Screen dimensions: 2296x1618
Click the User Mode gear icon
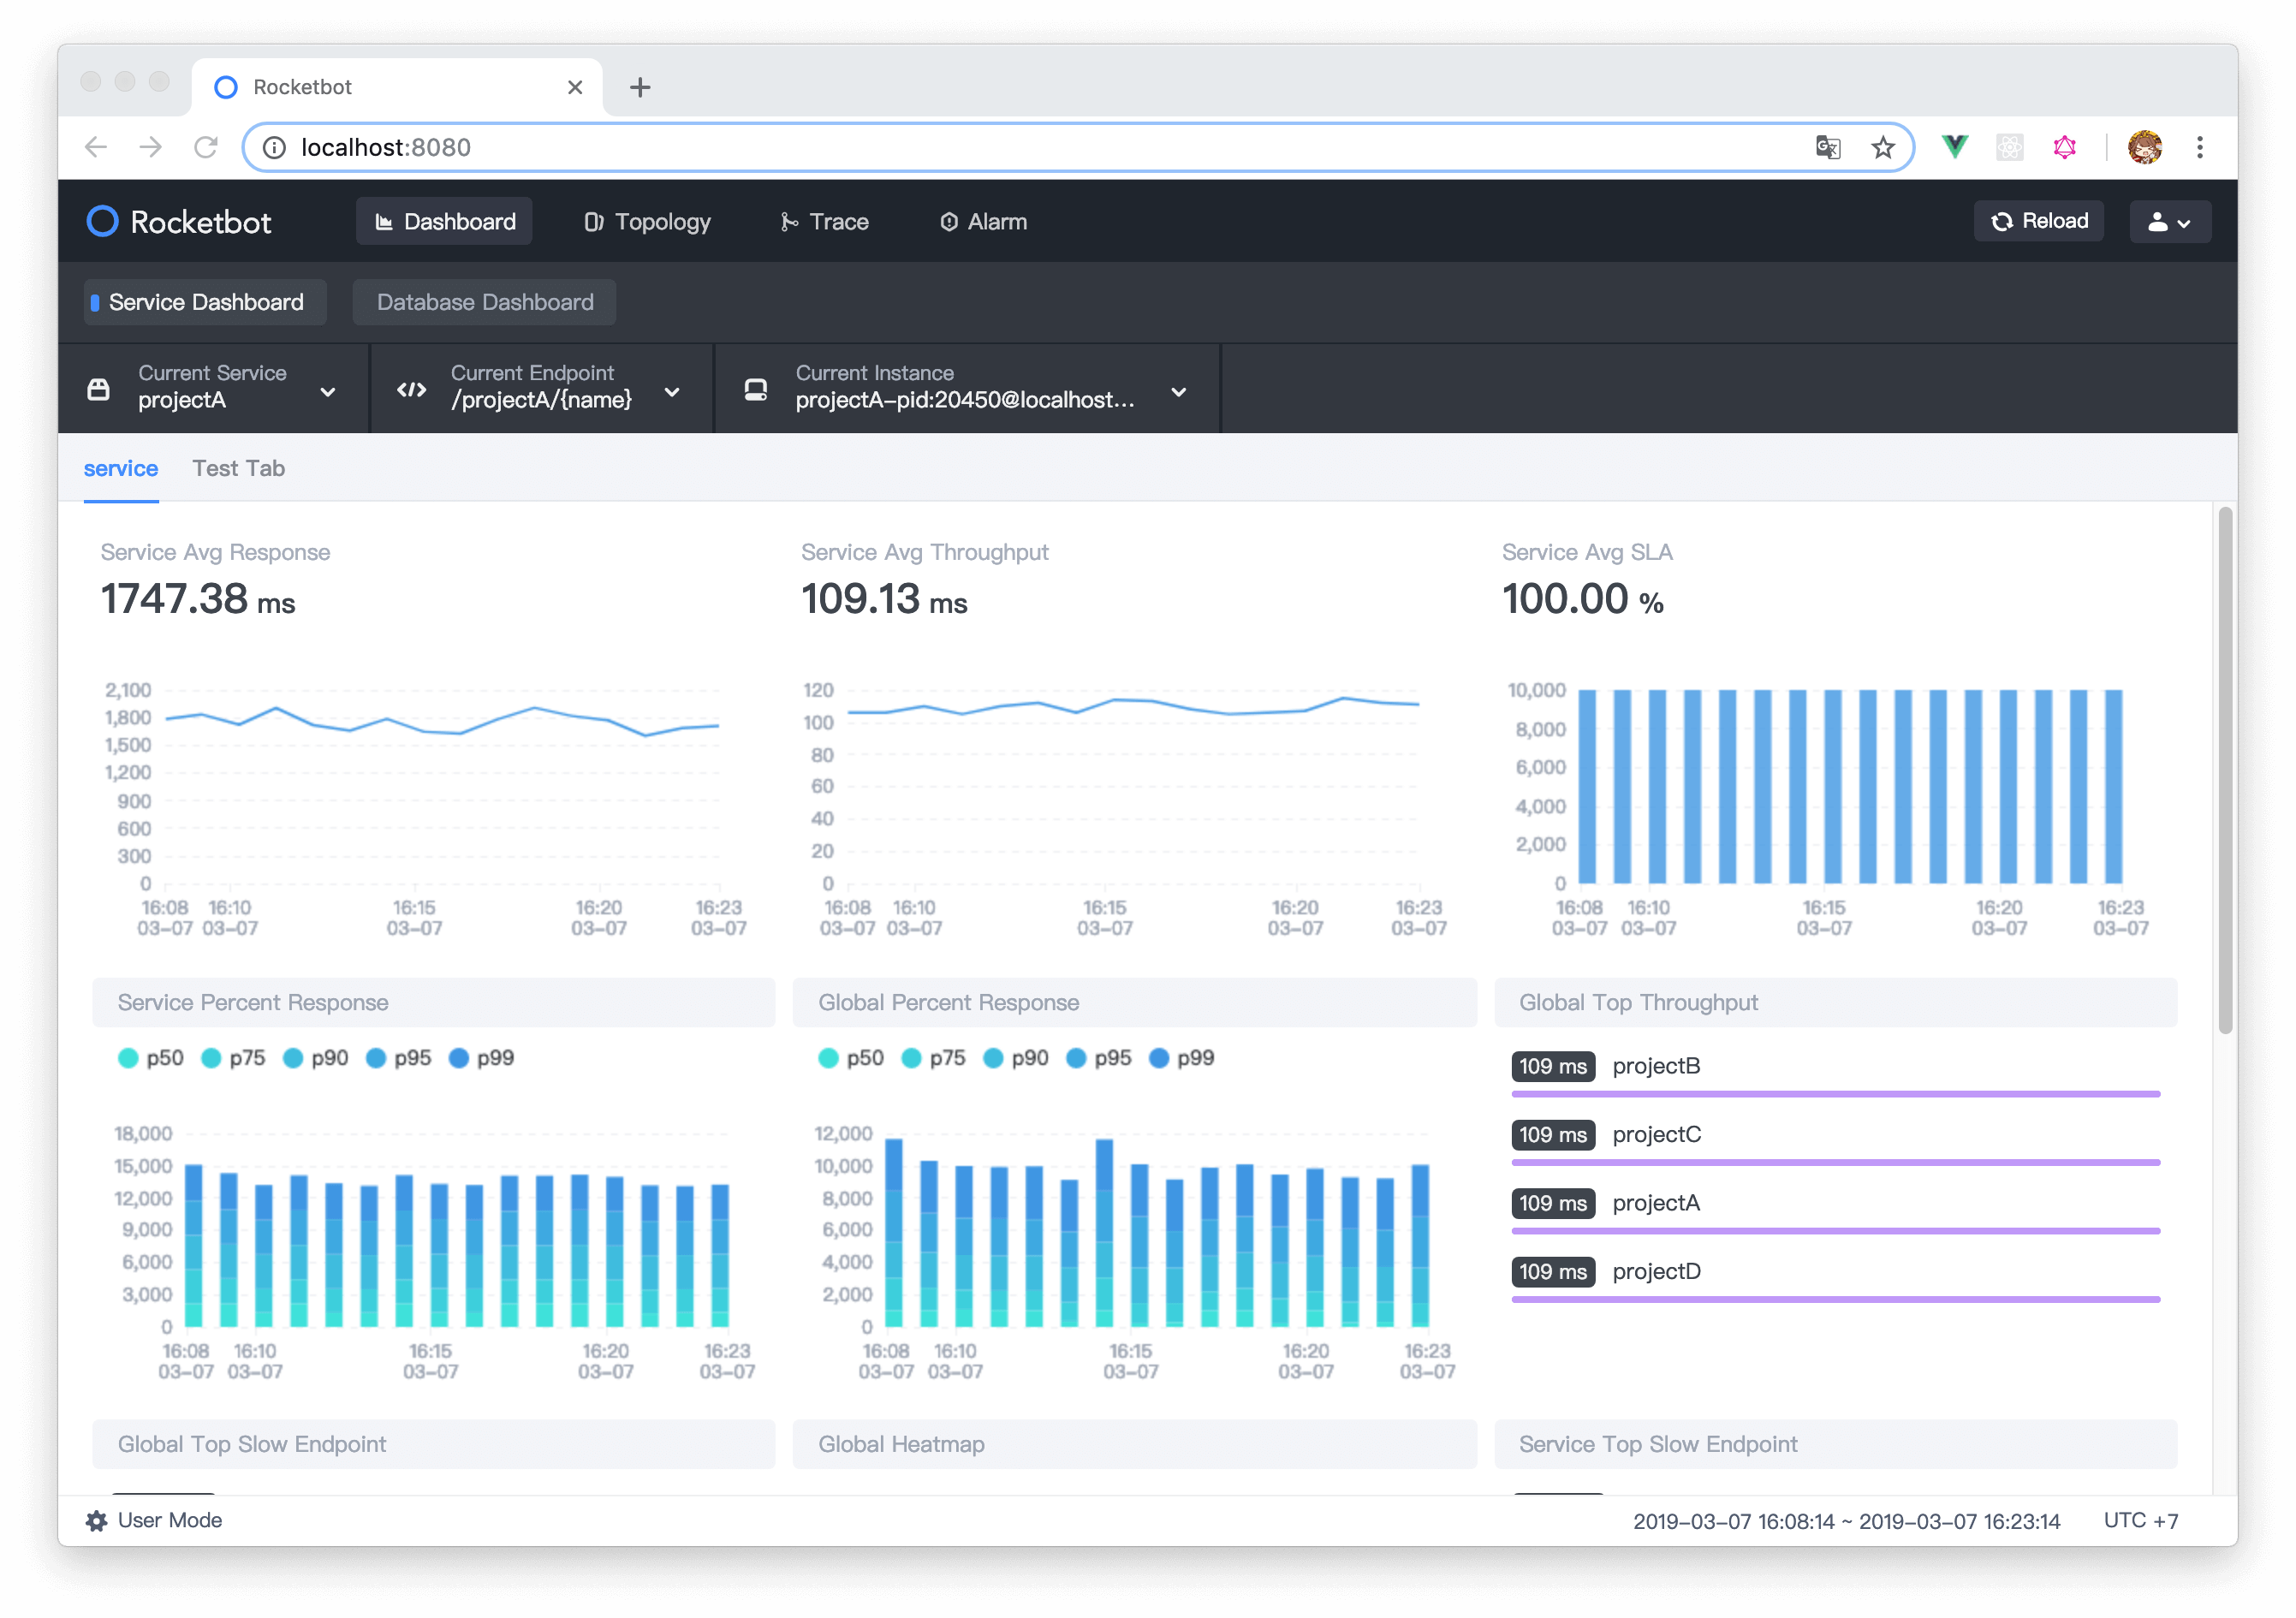[96, 1520]
